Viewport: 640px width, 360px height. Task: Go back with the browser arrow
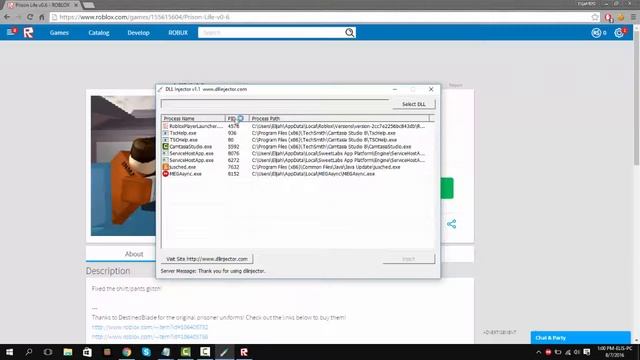(x=7, y=17)
